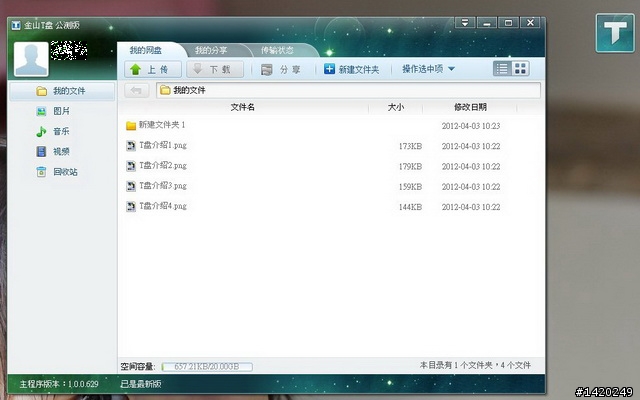Viewport: 640px width, 400px height.
Task: Click the video film icon in sidebar
Action: 41,151
